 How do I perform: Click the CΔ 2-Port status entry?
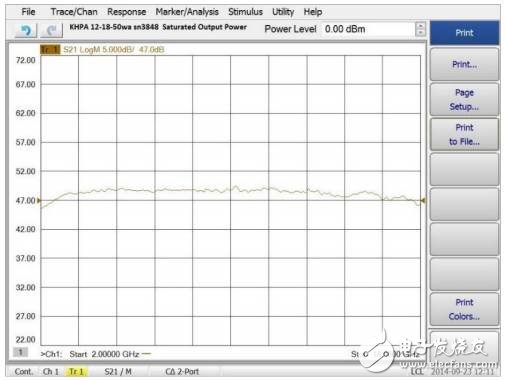pyautogui.click(x=182, y=371)
